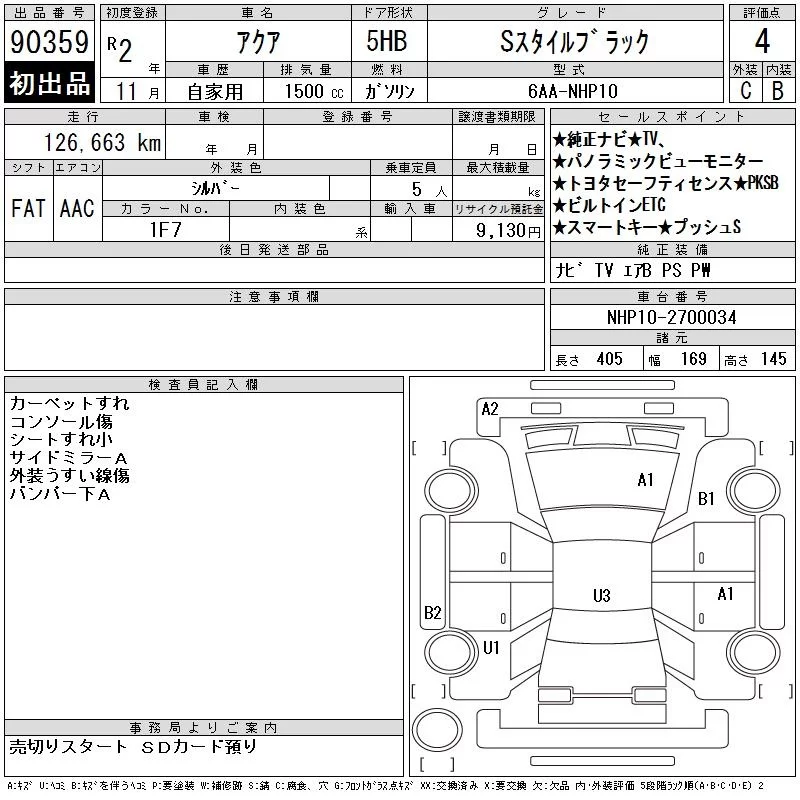Click the A2 damage mark on the diagram
This screenshot has height=800, width=800.
tap(490, 408)
